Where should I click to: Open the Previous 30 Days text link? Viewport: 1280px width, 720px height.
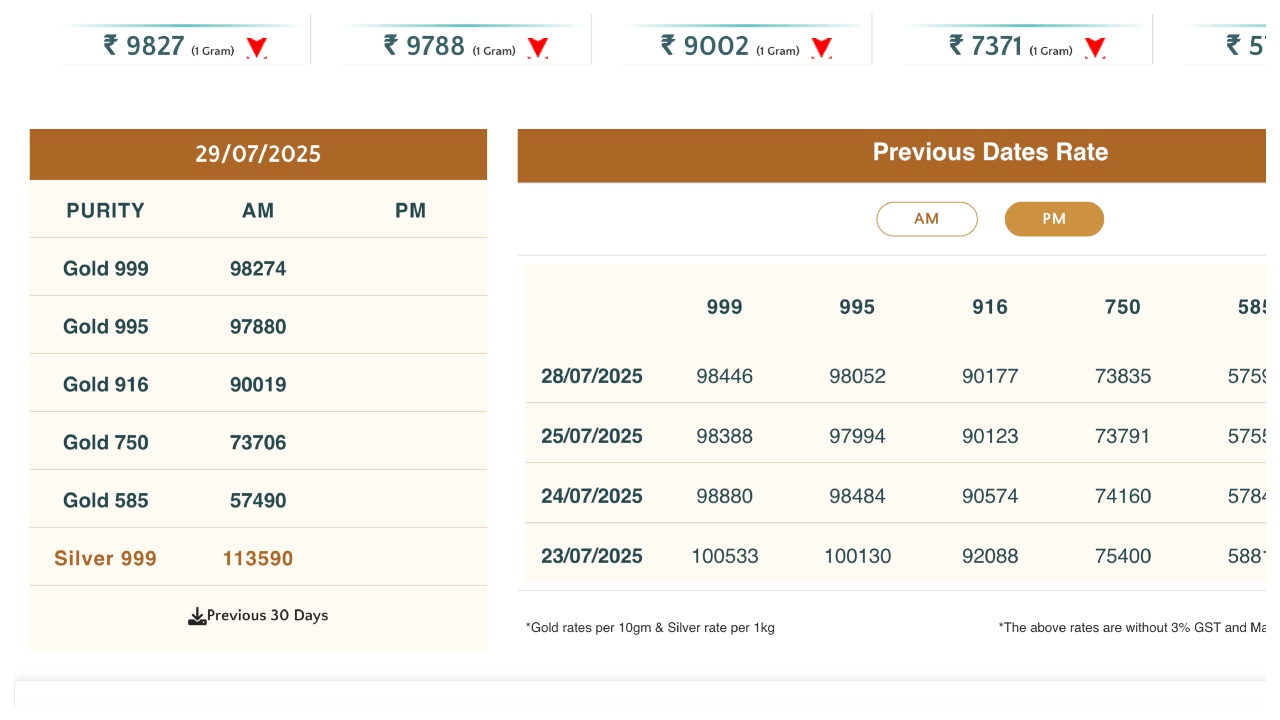pos(267,615)
